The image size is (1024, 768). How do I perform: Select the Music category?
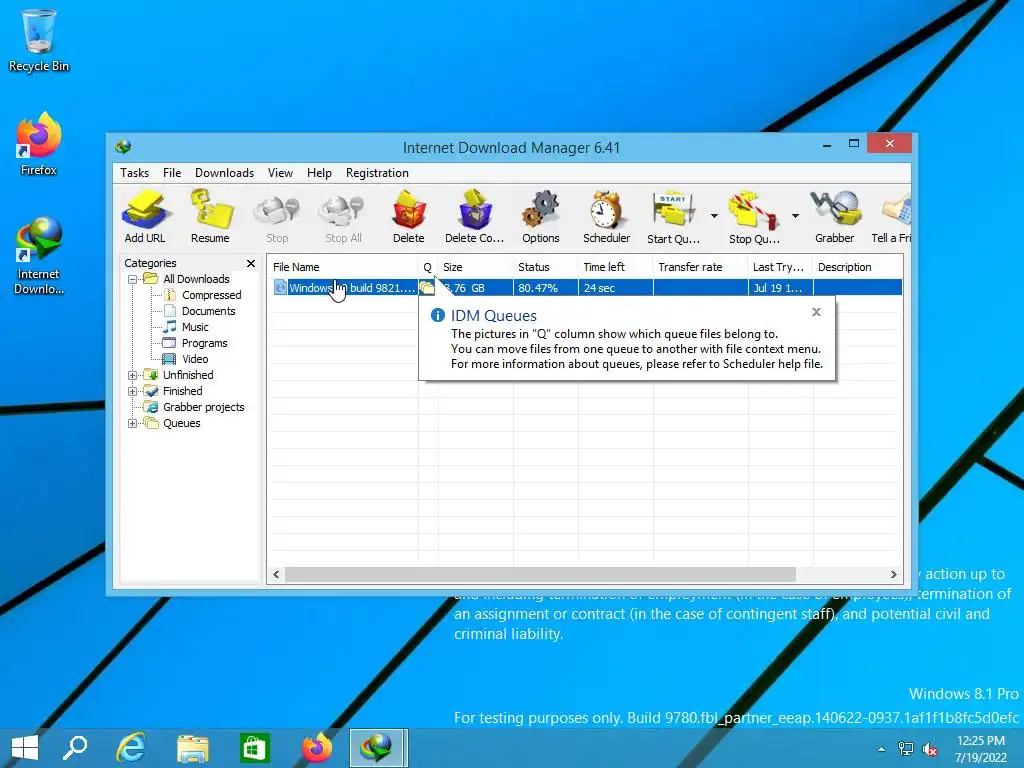195,327
